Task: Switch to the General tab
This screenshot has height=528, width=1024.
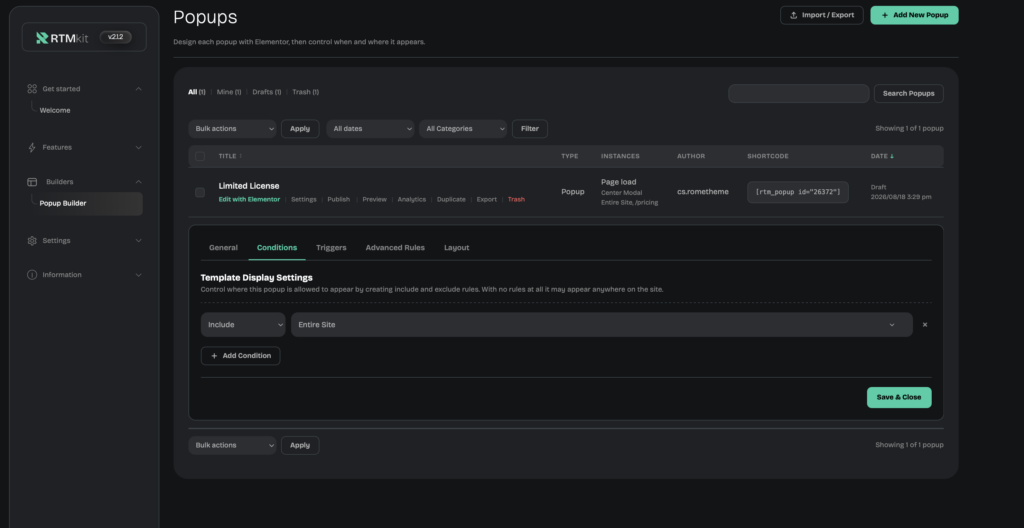Action: pyautogui.click(x=223, y=248)
